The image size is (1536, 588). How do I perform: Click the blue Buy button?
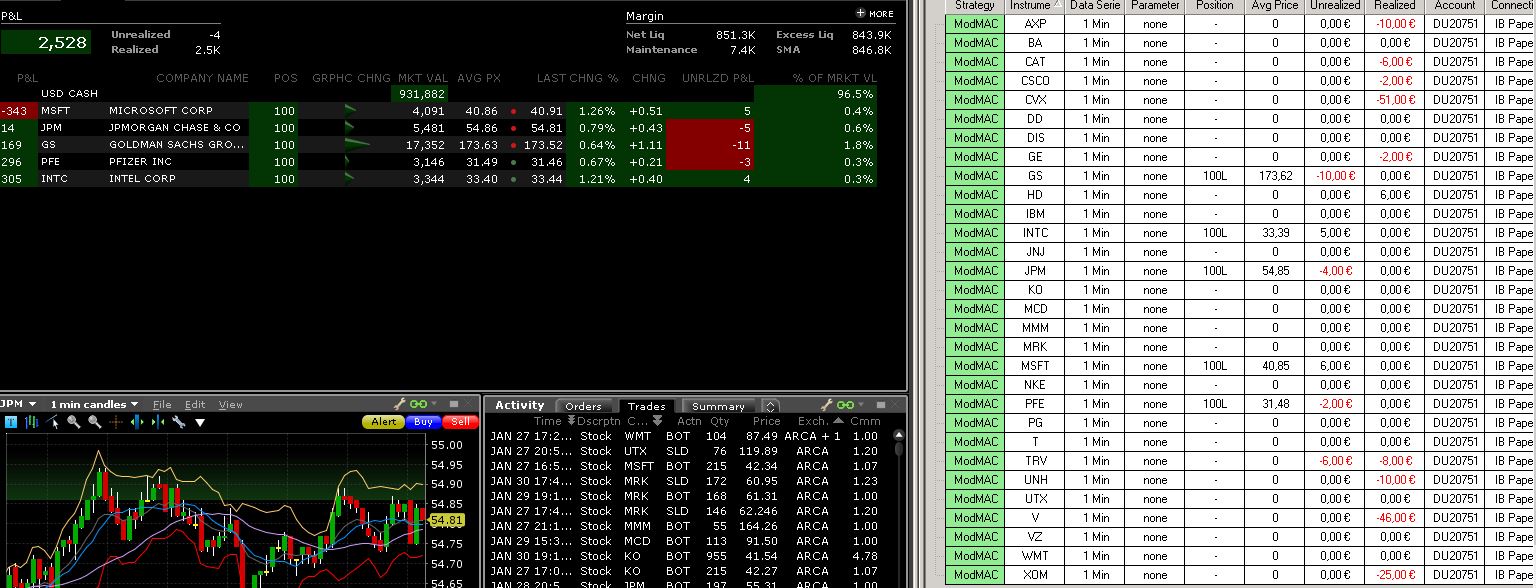pos(423,422)
